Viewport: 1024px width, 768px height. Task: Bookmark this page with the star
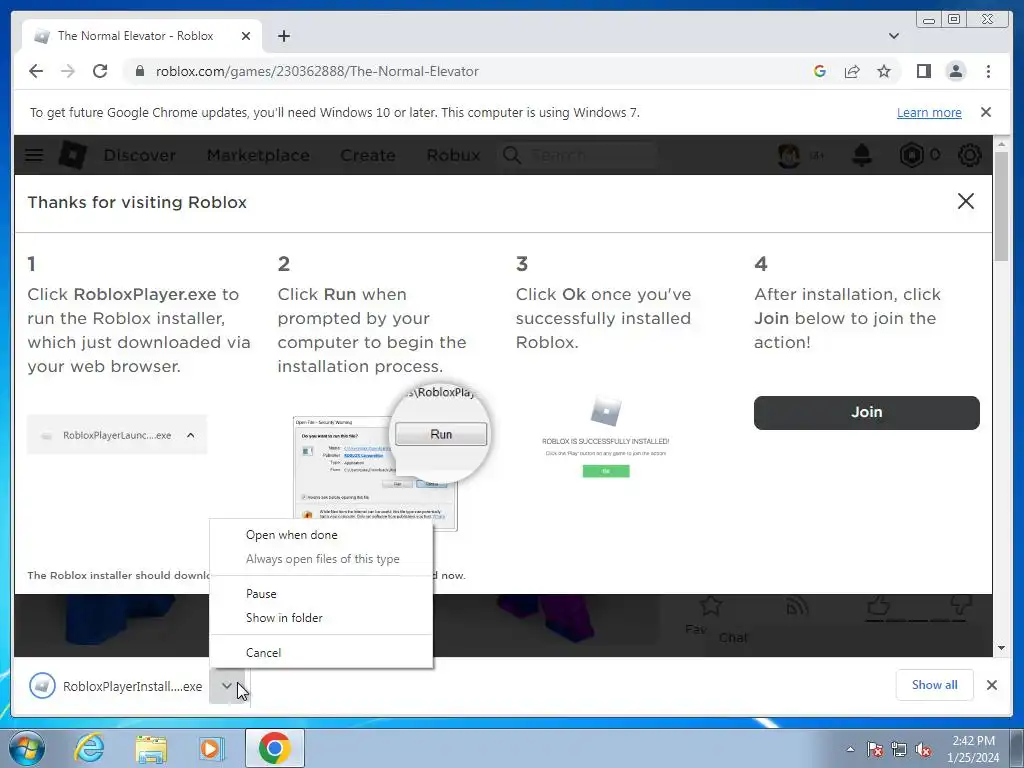coord(884,71)
